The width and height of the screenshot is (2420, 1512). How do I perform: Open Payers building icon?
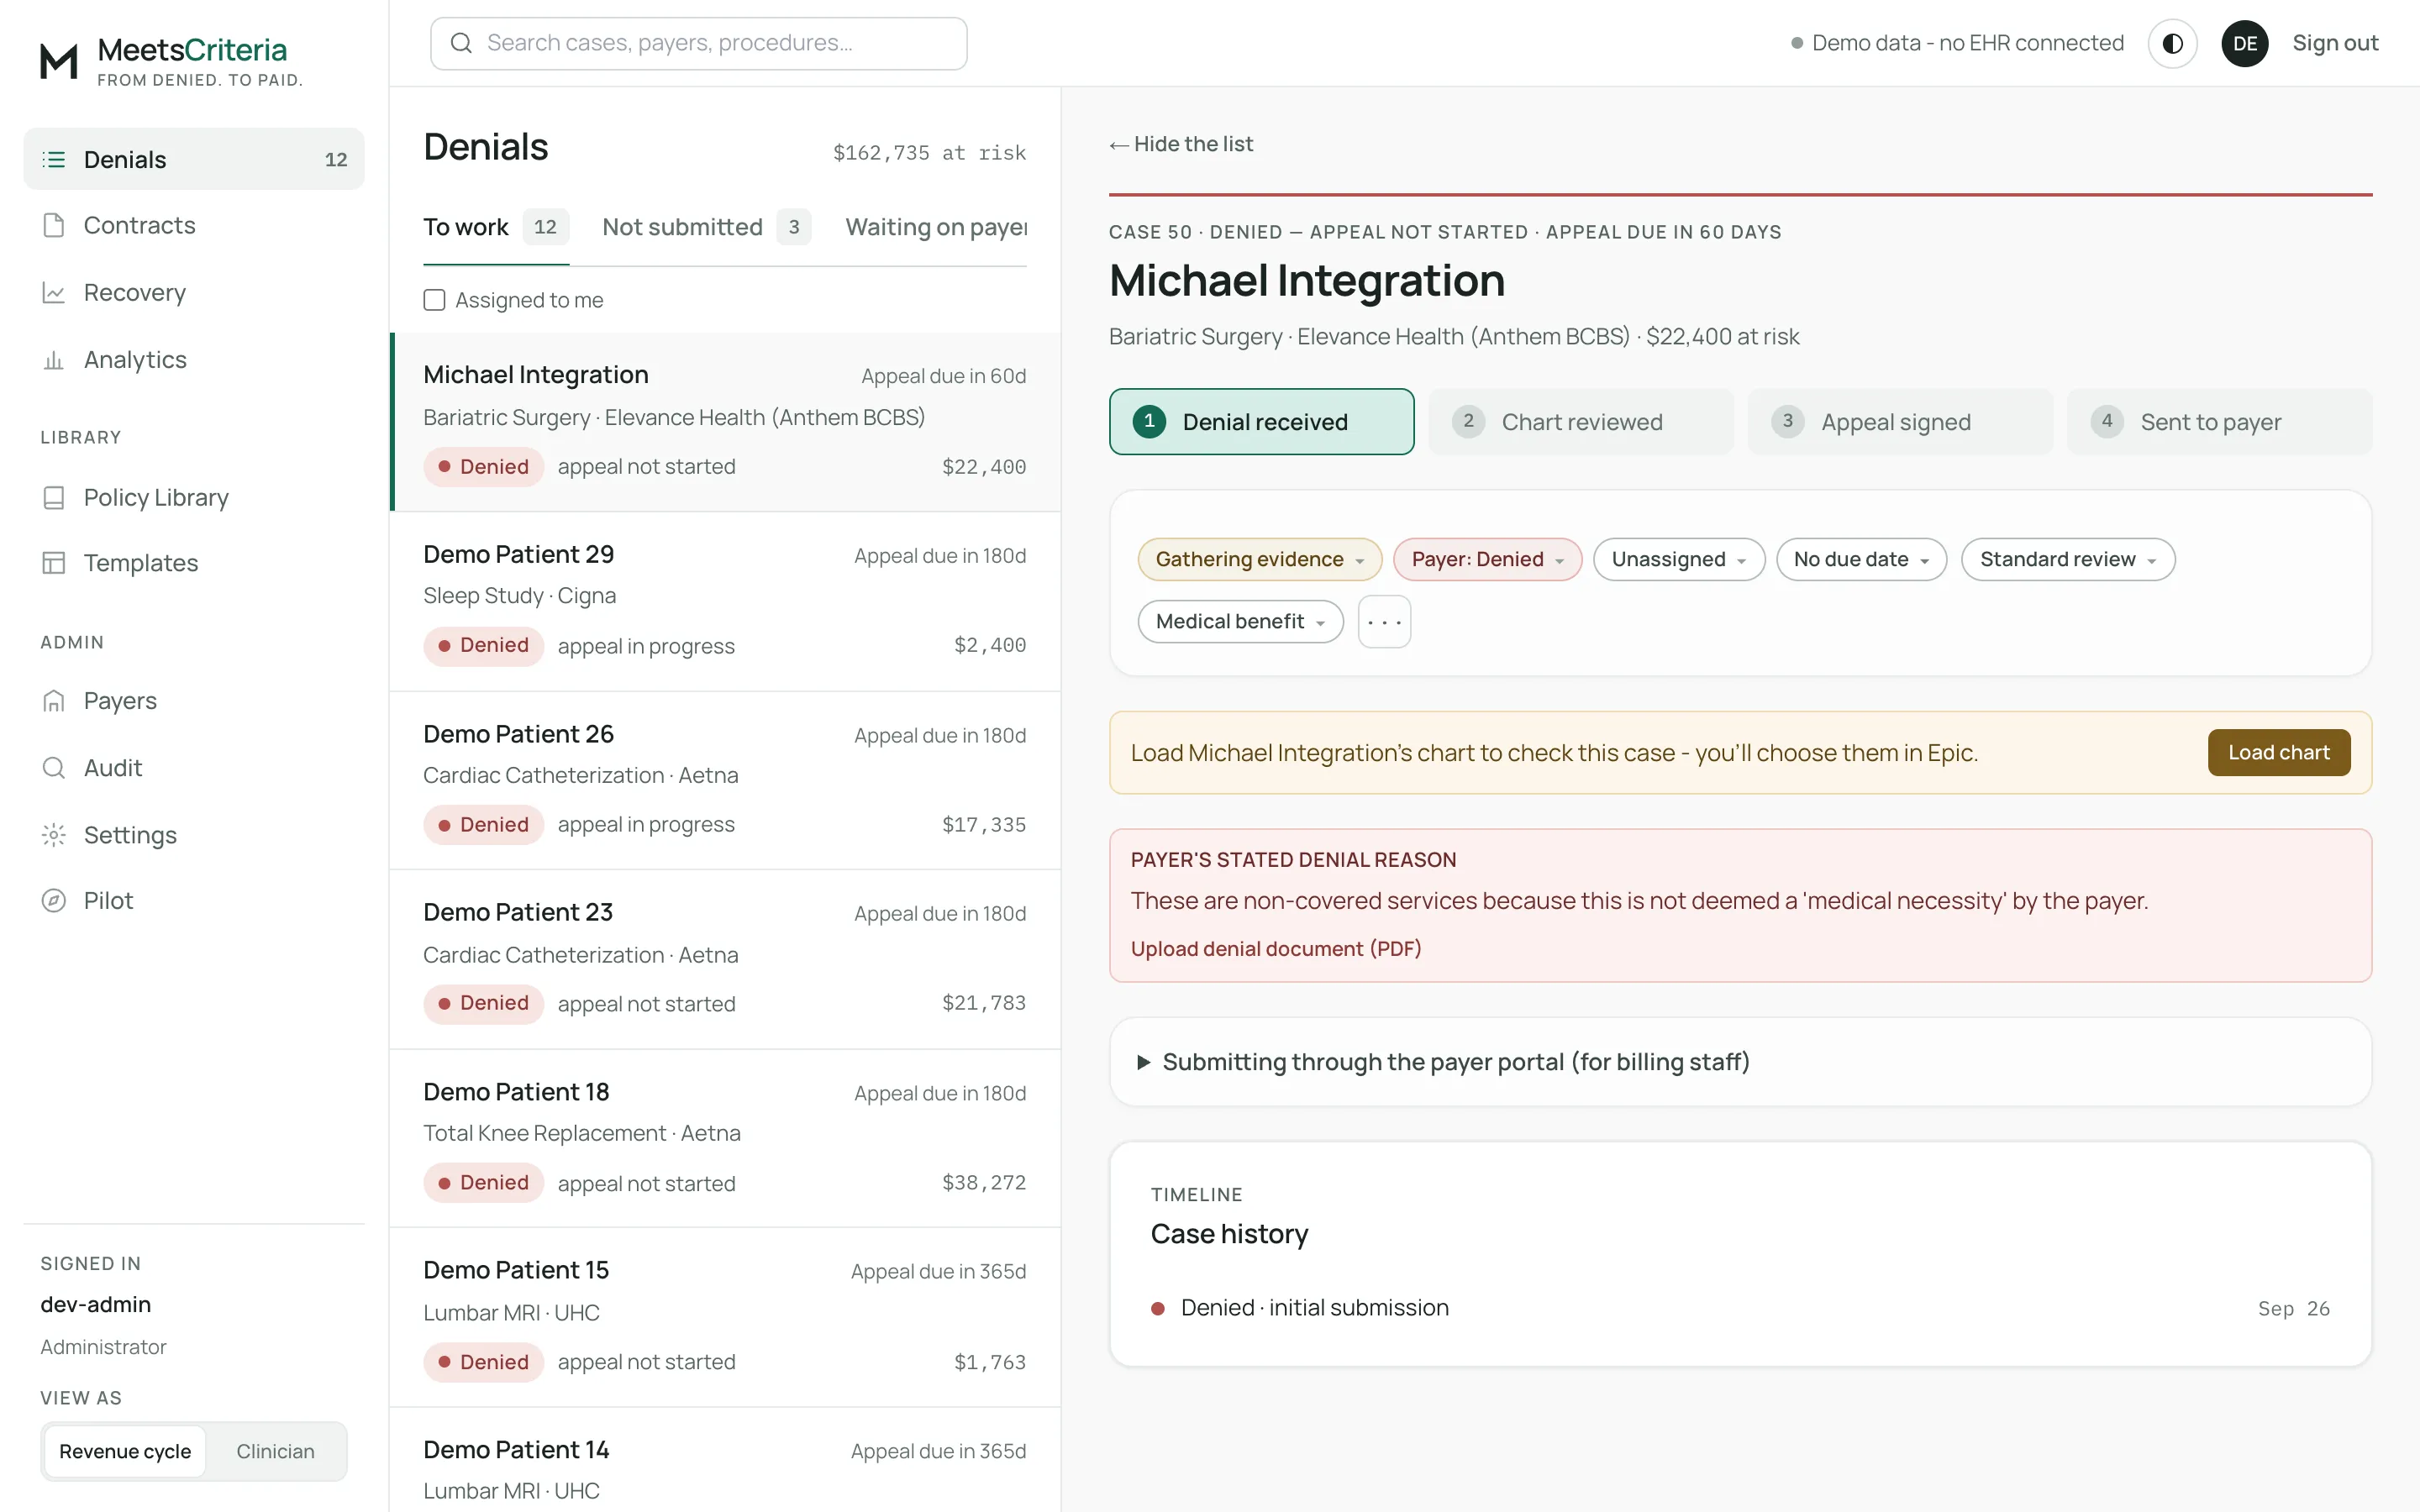pos(54,701)
